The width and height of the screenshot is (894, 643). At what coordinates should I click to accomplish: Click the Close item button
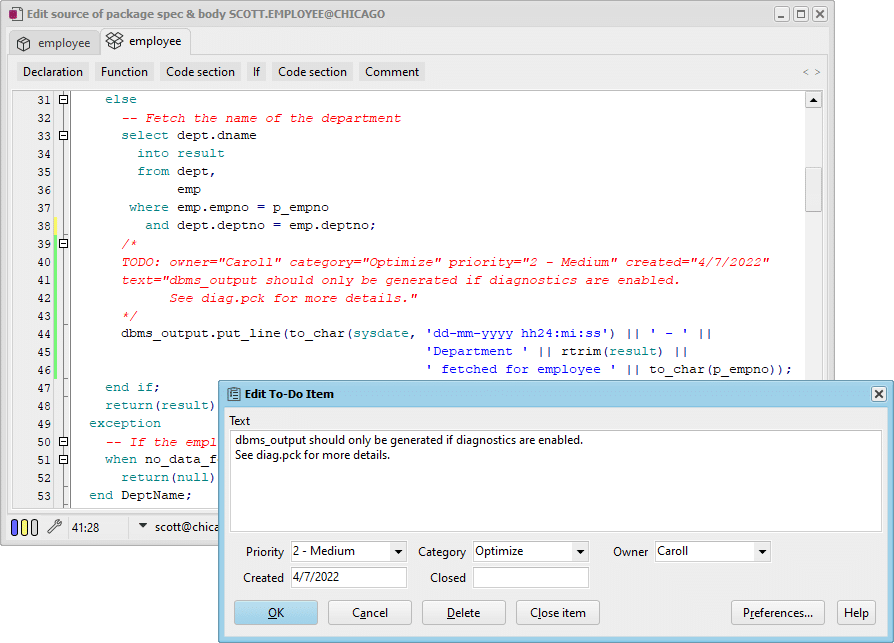[x=558, y=613]
